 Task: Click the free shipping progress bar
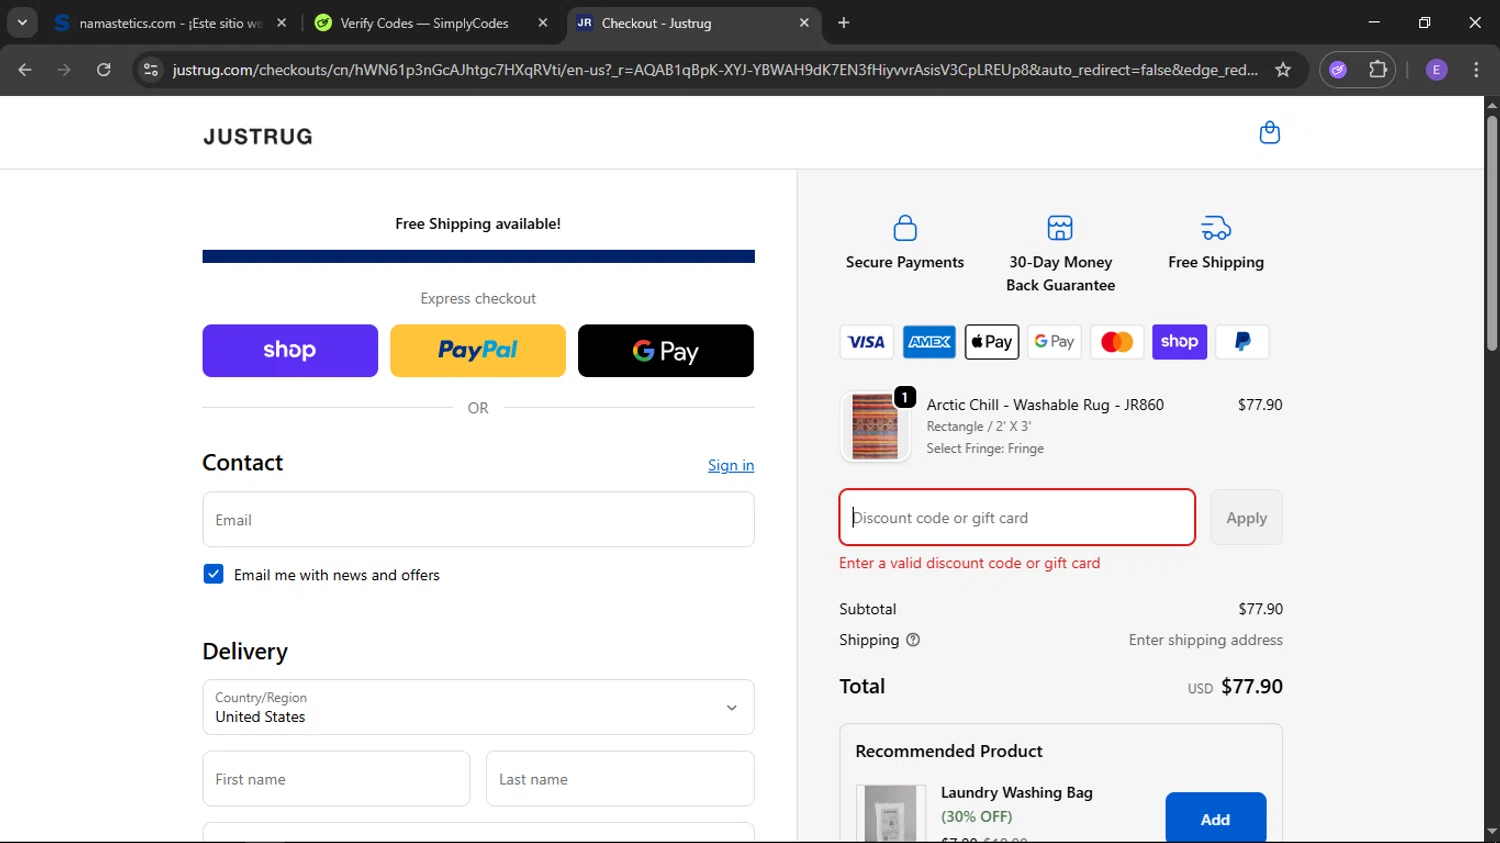click(x=478, y=257)
